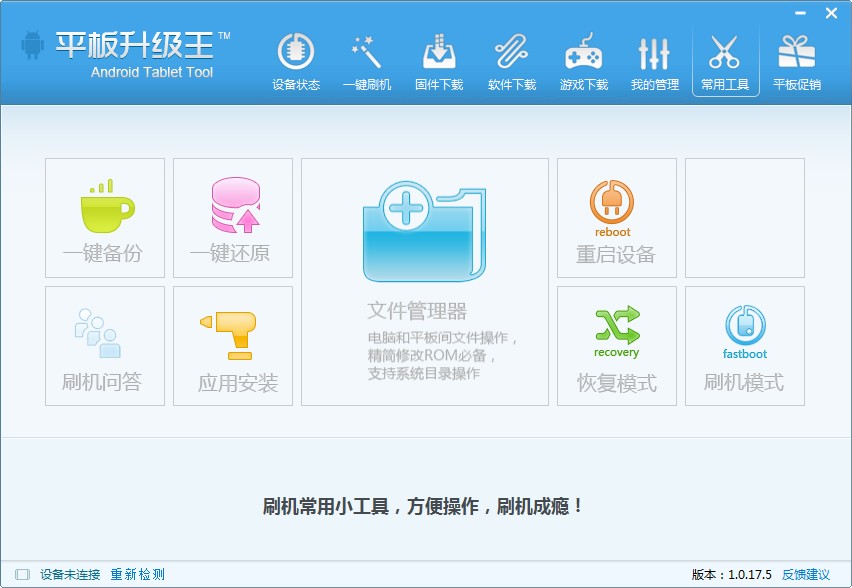Open 游戏下载 gamepad icon
The width and height of the screenshot is (852, 588).
pyautogui.click(x=583, y=62)
